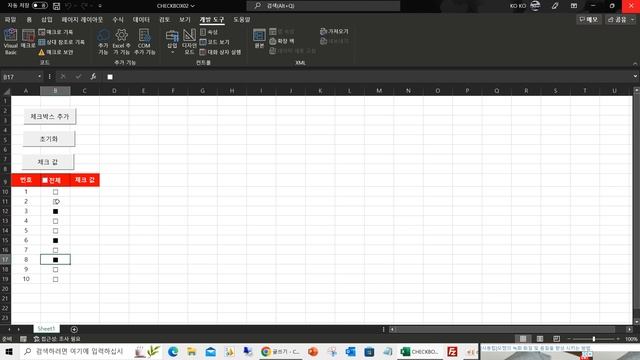Open the Name Box dropdown arrow

click(39, 77)
